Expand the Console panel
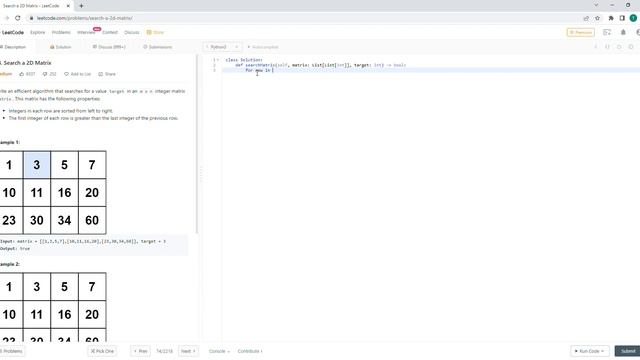This screenshot has width=640, height=360. tap(219, 351)
